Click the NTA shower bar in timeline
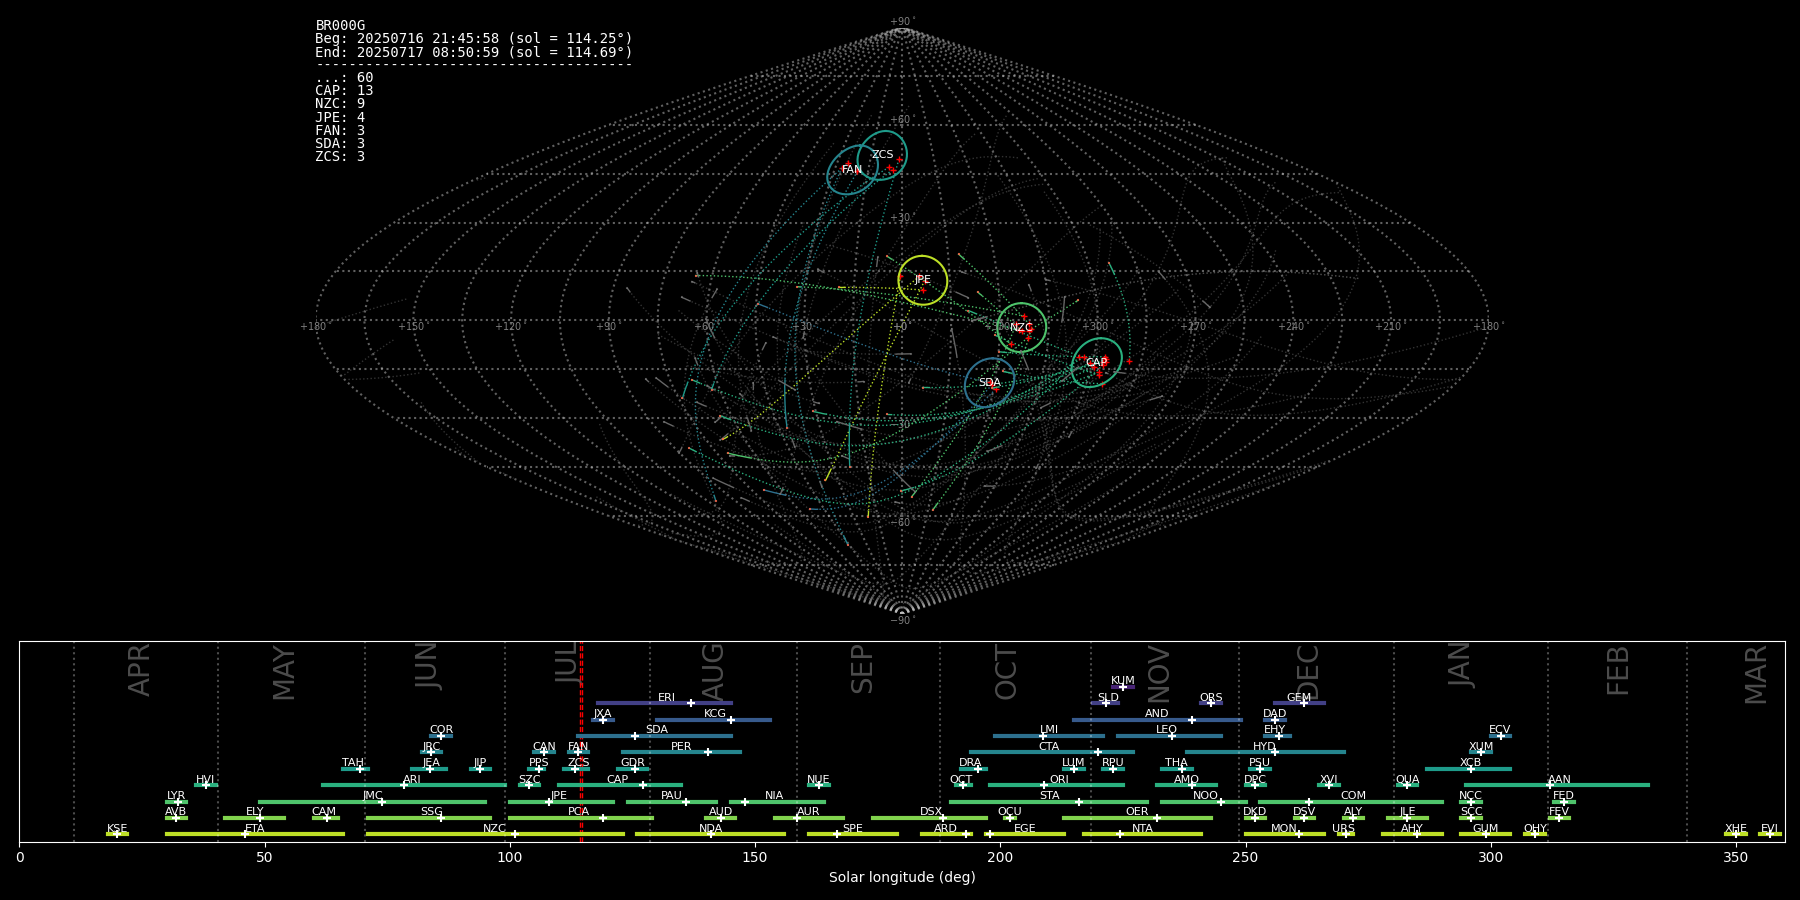The image size is (1800, 900). tap(1142, 834)
